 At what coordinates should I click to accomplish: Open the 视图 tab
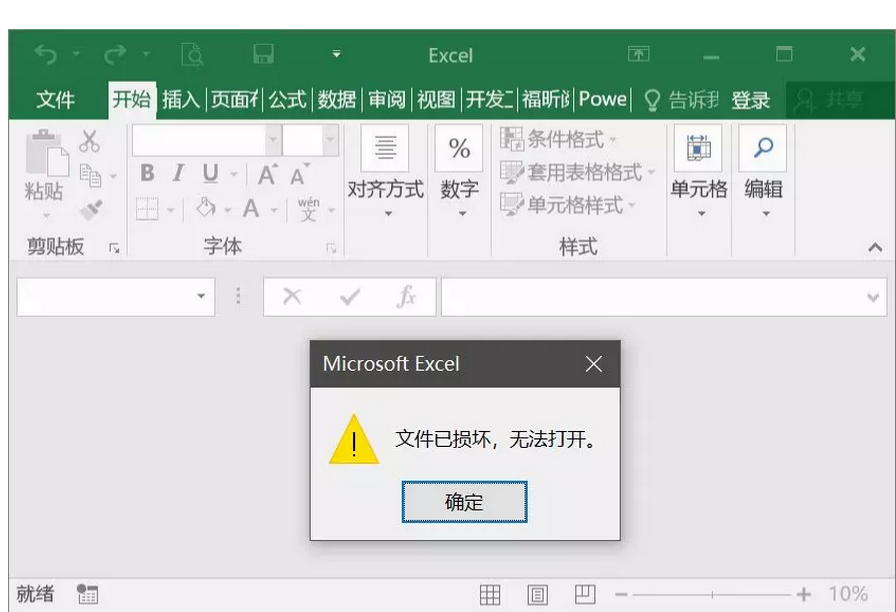click(x=436, y=99)
